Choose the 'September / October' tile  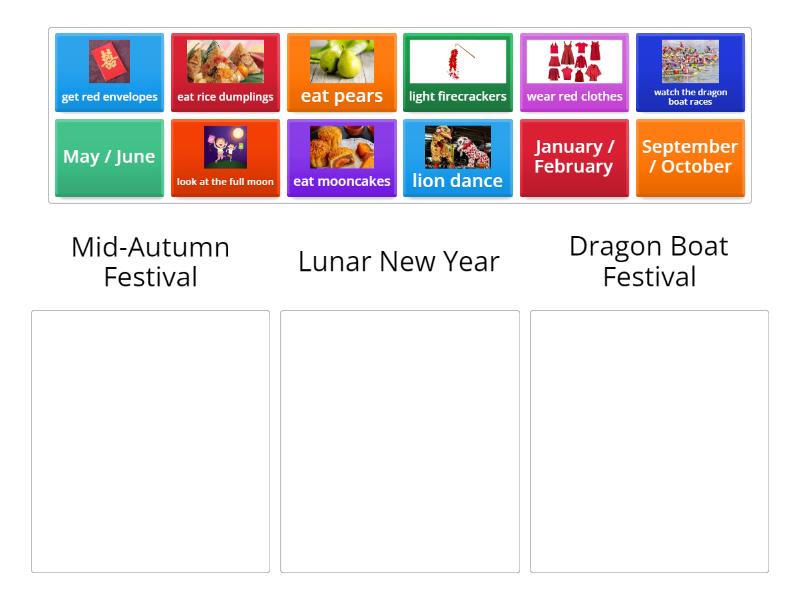690,158
